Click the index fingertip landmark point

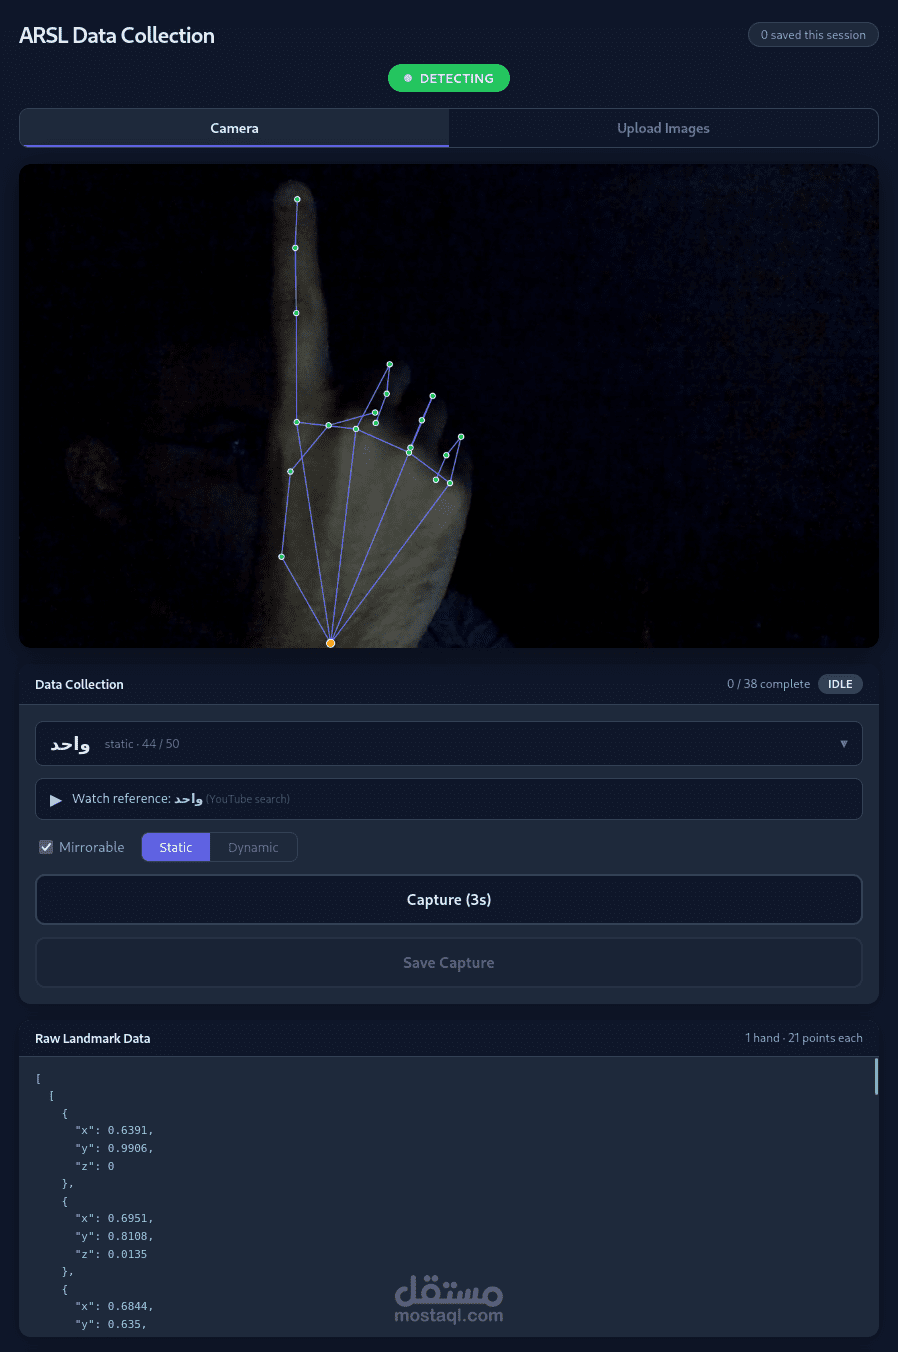click(297, 199)
